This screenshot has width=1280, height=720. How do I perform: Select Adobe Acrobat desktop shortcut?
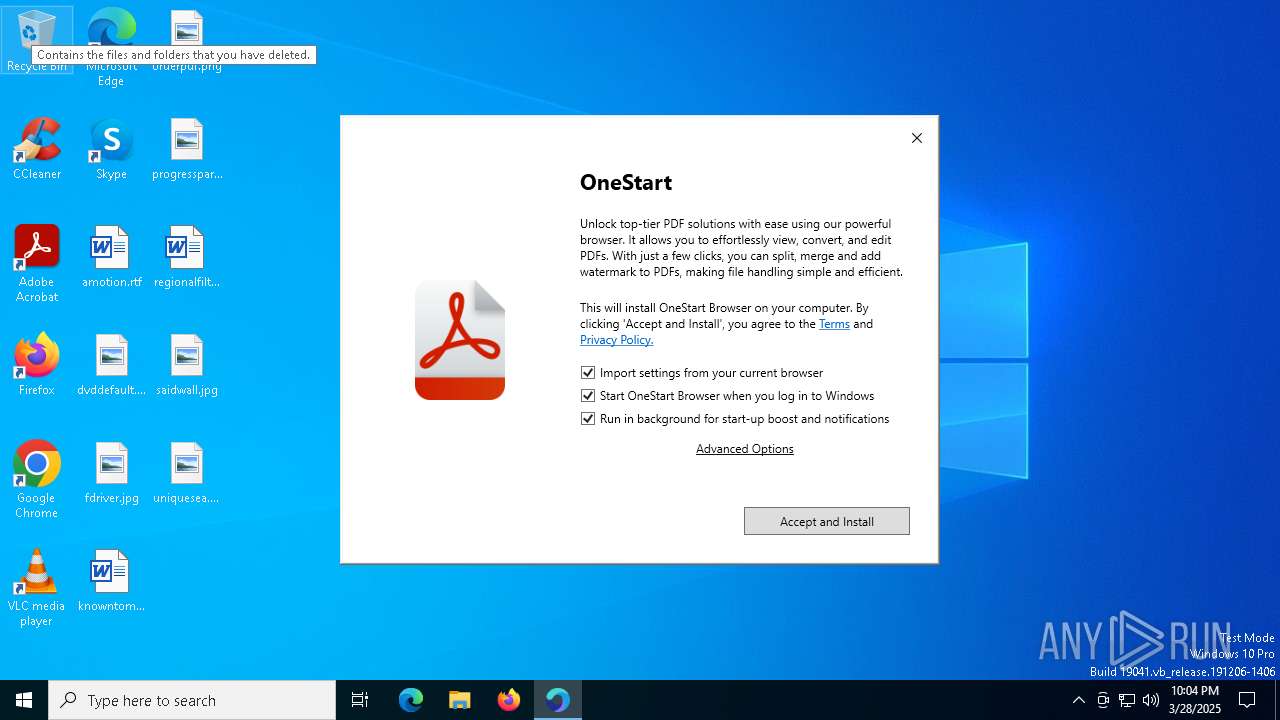point(37,264)
